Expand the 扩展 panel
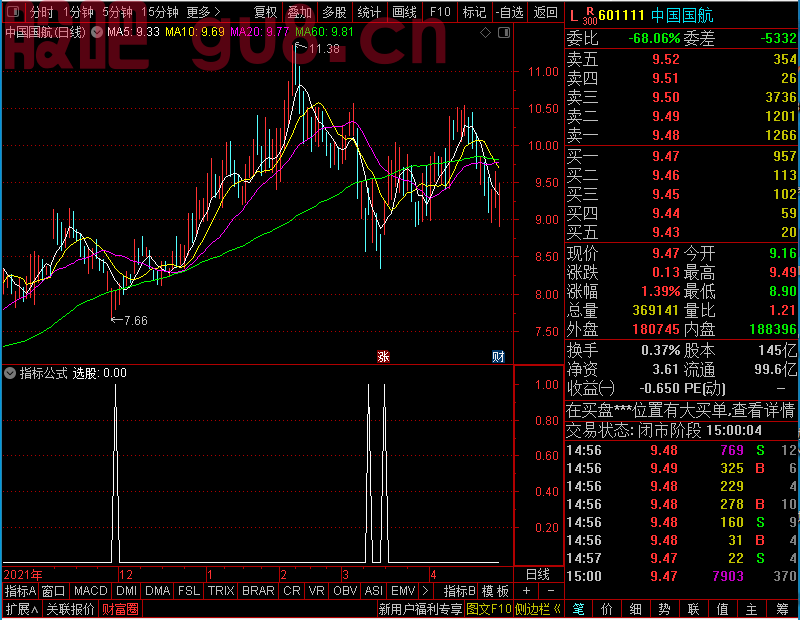The width and height of the screenshot is (800, 620). tap(21, 609)
